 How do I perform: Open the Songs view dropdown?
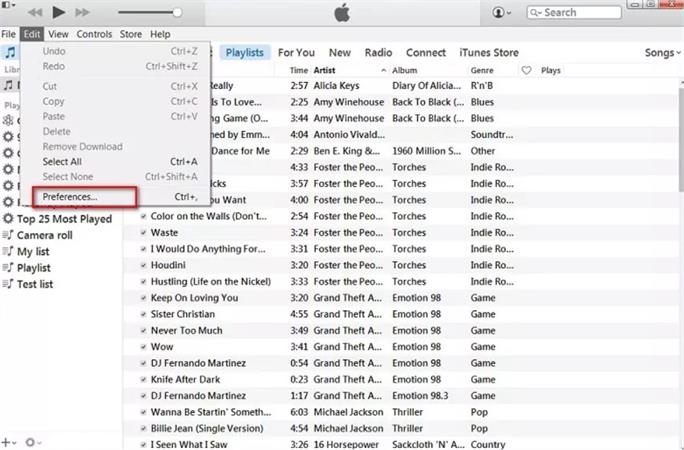point(662,53)
